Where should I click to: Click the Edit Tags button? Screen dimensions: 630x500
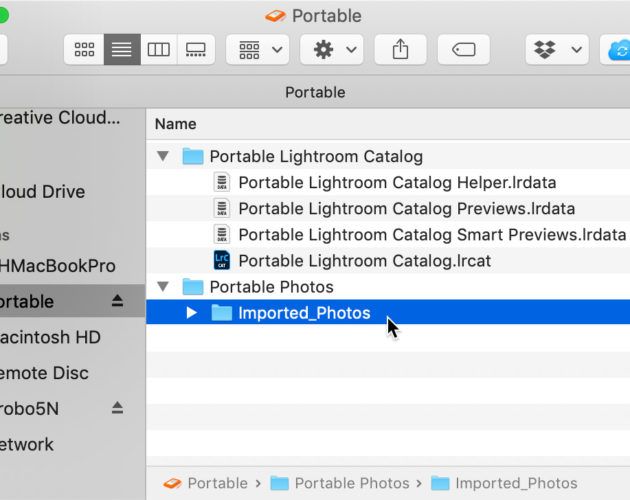tap(464, 50)
